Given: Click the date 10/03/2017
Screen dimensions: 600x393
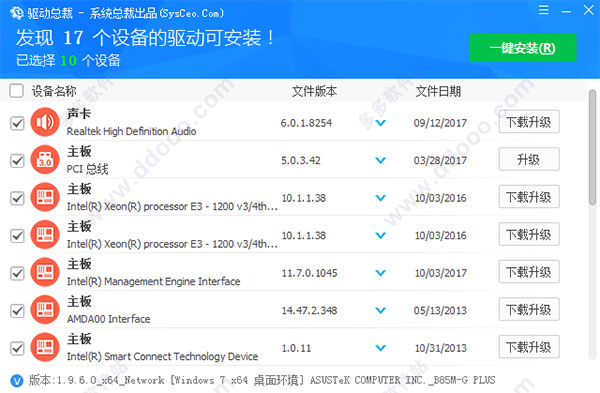Looking at the screenshot, I should pos(440,273).
